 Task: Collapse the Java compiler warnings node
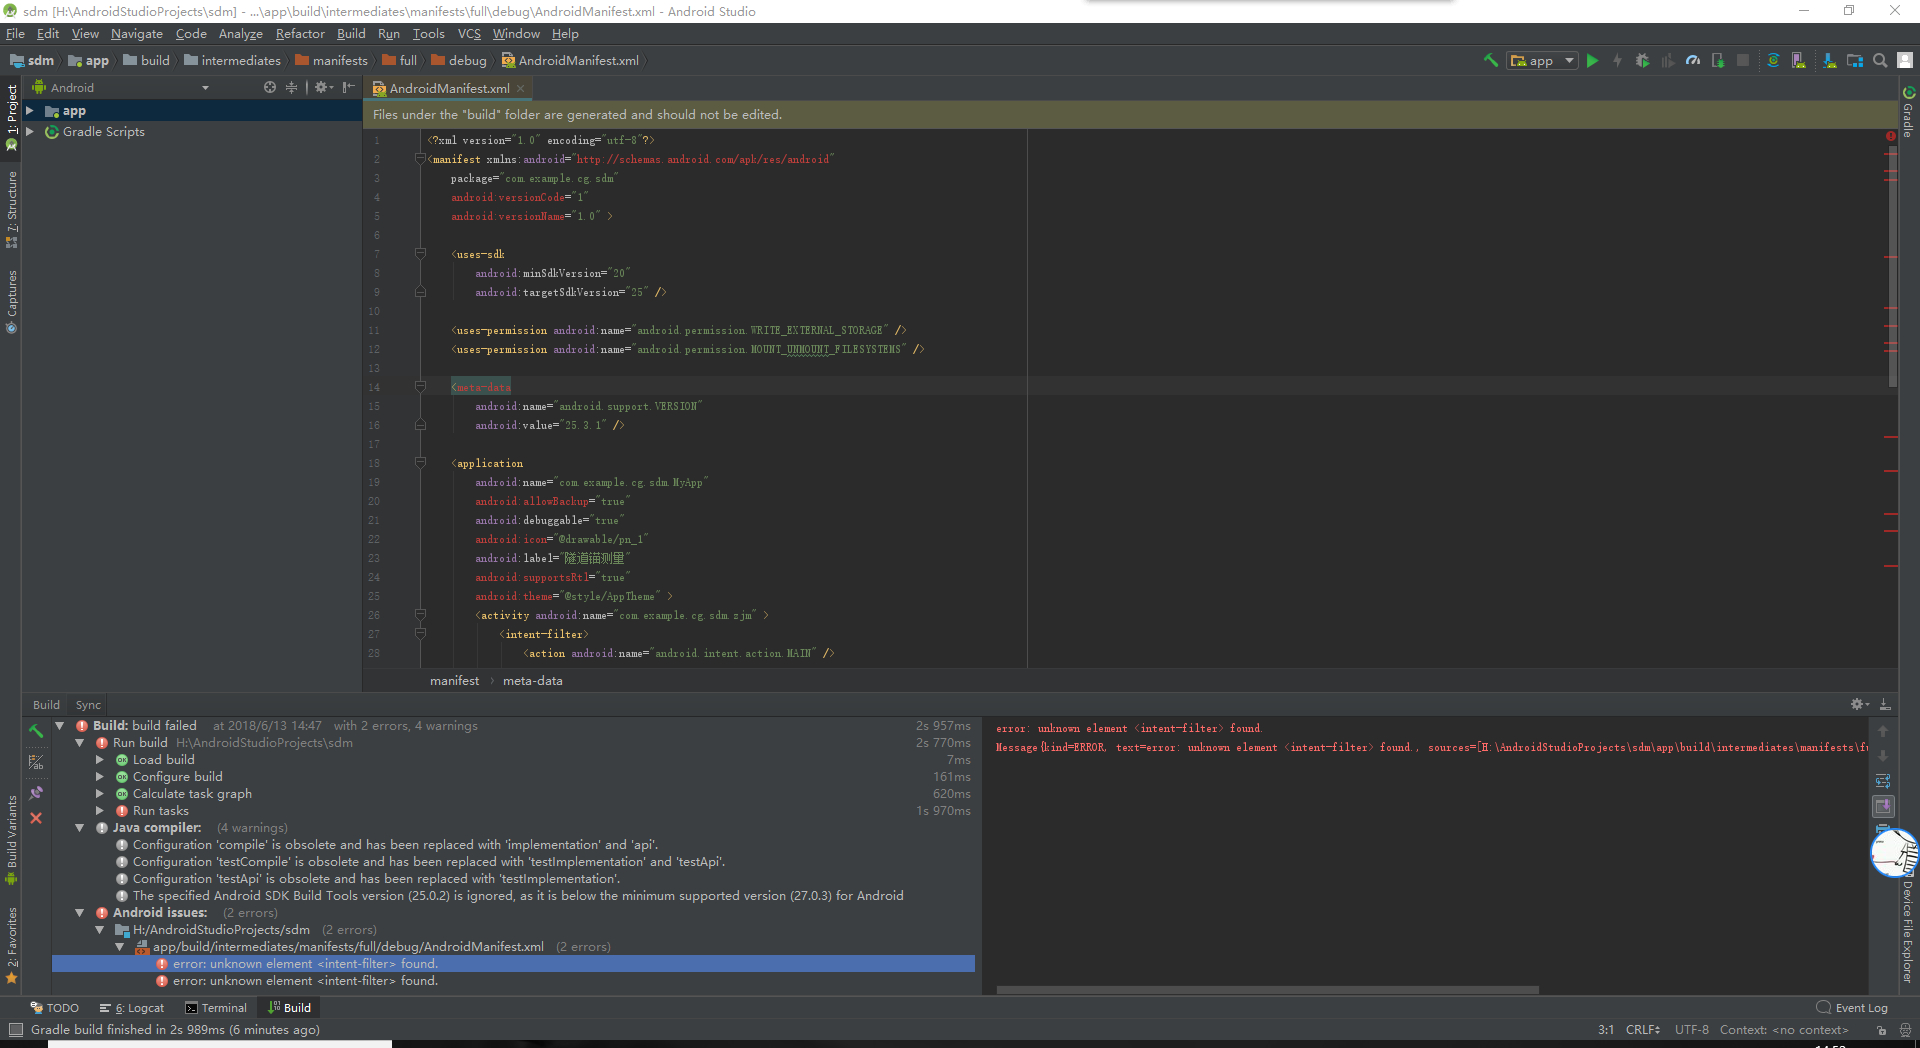(x=79, y=828)
